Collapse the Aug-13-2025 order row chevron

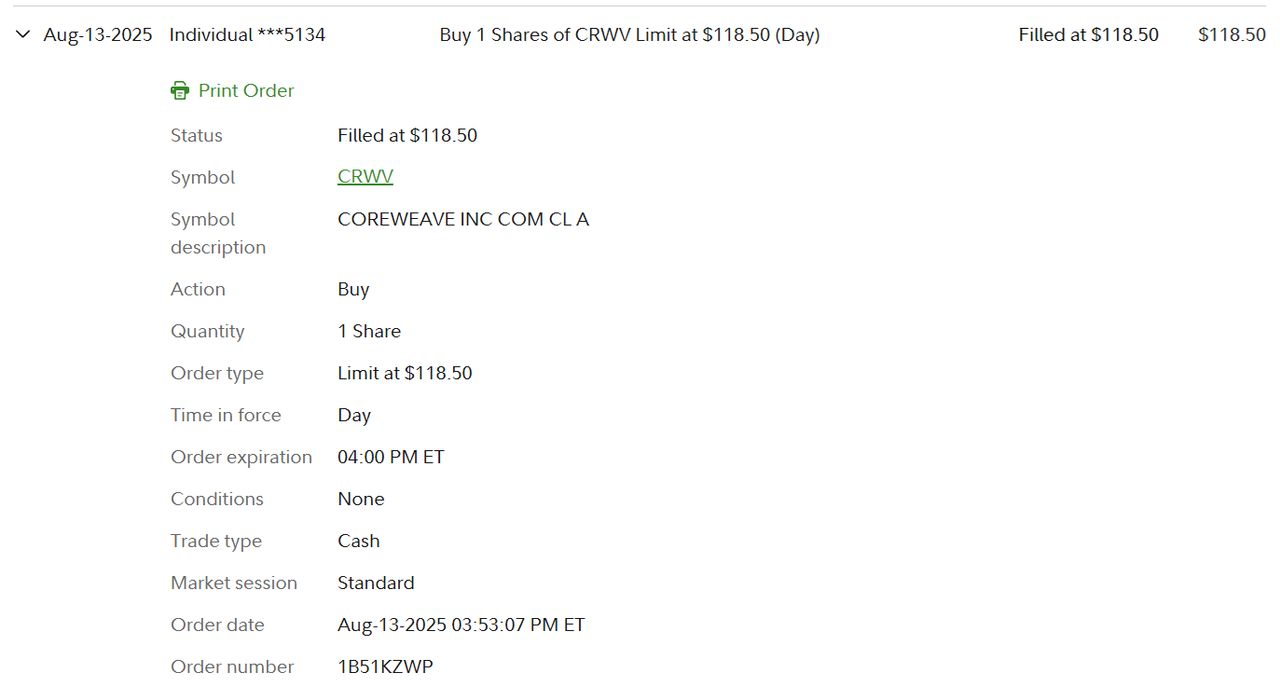coord(23,35)
